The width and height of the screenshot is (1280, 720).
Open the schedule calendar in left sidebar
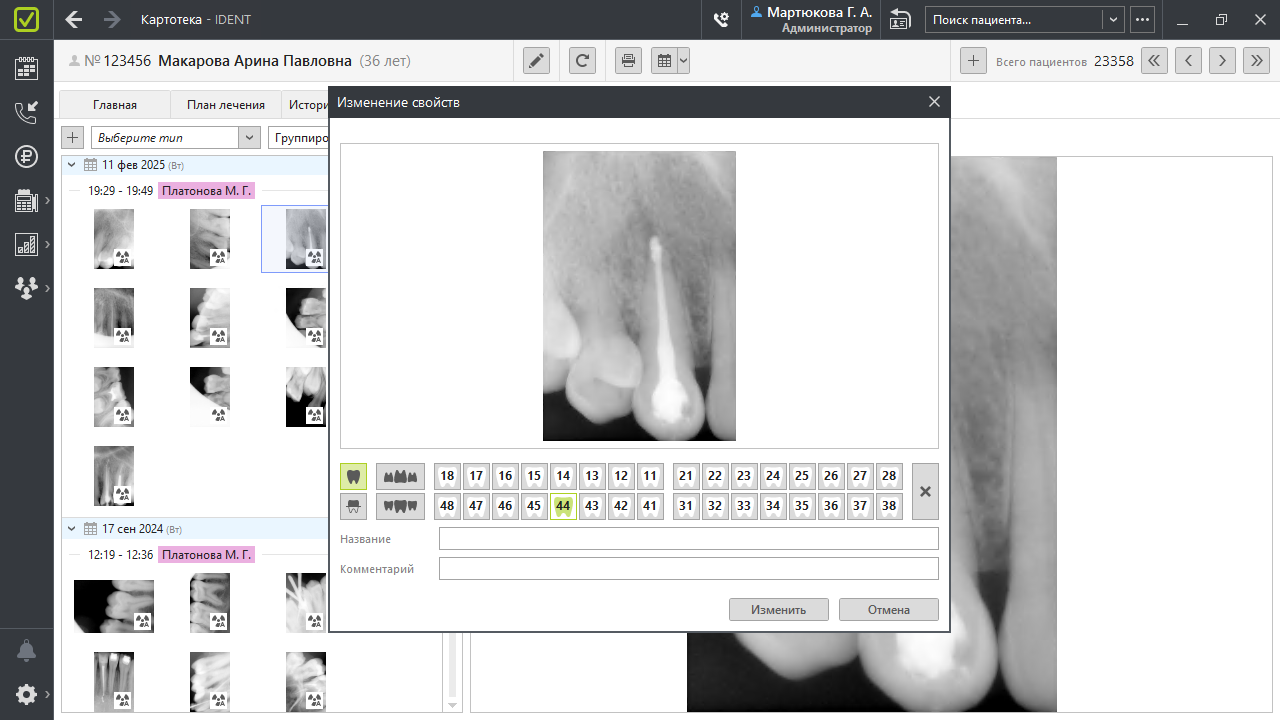(x=26, y=68)
